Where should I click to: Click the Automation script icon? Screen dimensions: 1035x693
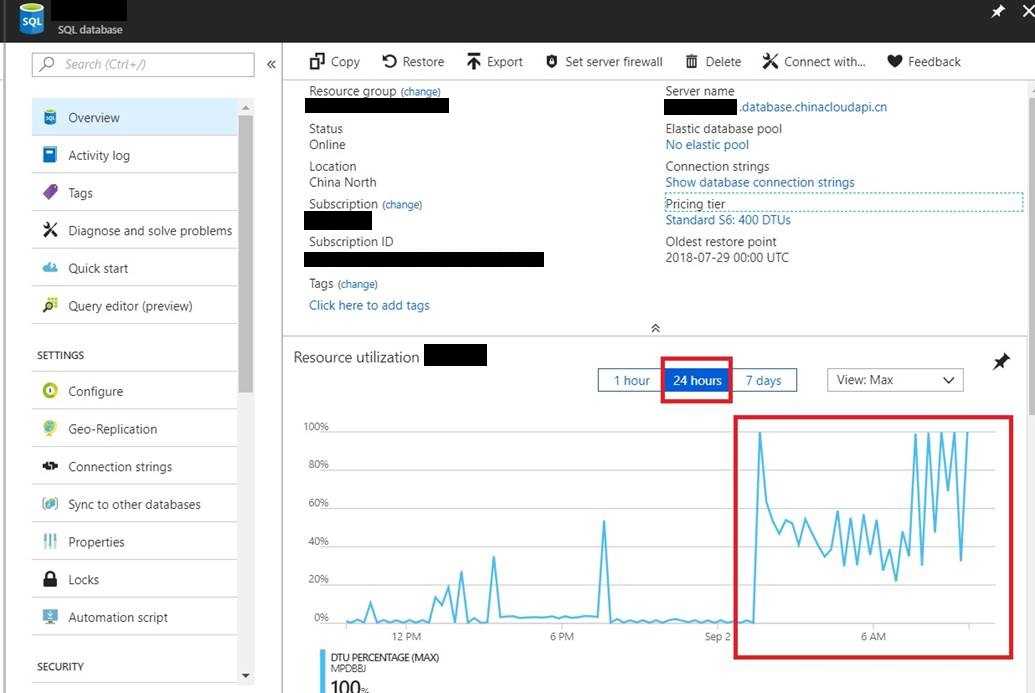pyautogui.click(x=50, y=616)
